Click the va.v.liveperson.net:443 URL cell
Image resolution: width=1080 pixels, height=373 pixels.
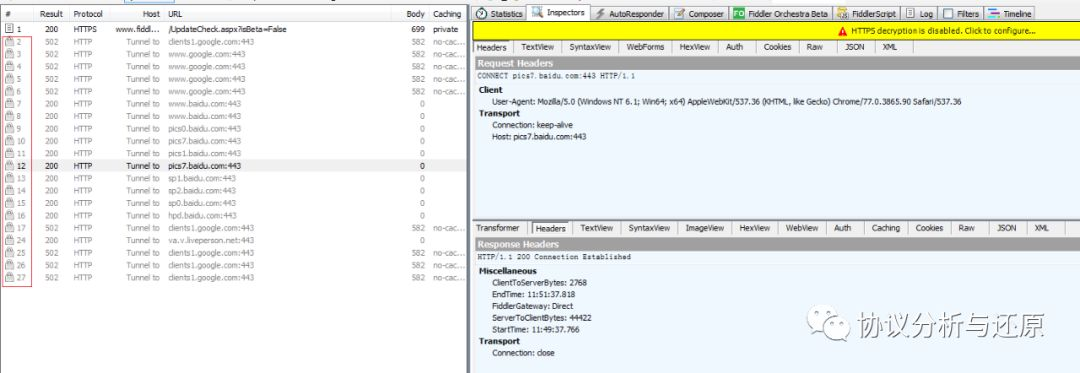(x=211, y=240)
